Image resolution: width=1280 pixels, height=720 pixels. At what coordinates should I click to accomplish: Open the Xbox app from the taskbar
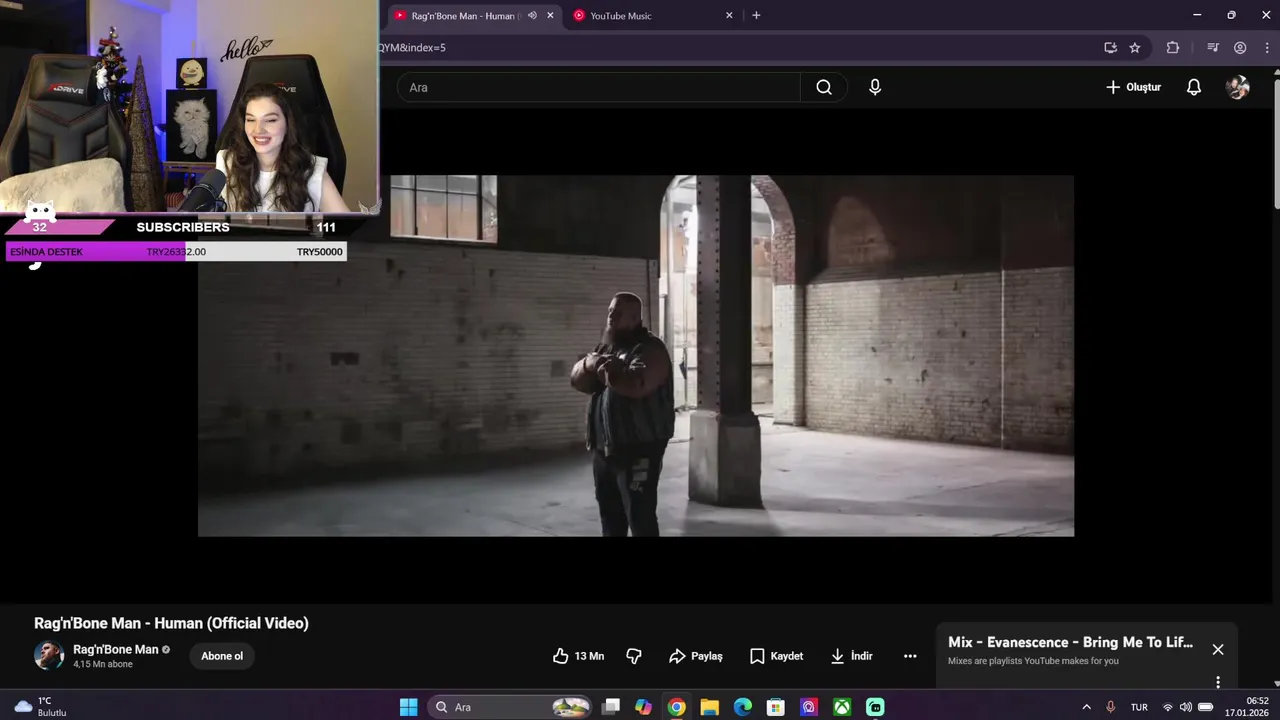(x=842, y=707)
